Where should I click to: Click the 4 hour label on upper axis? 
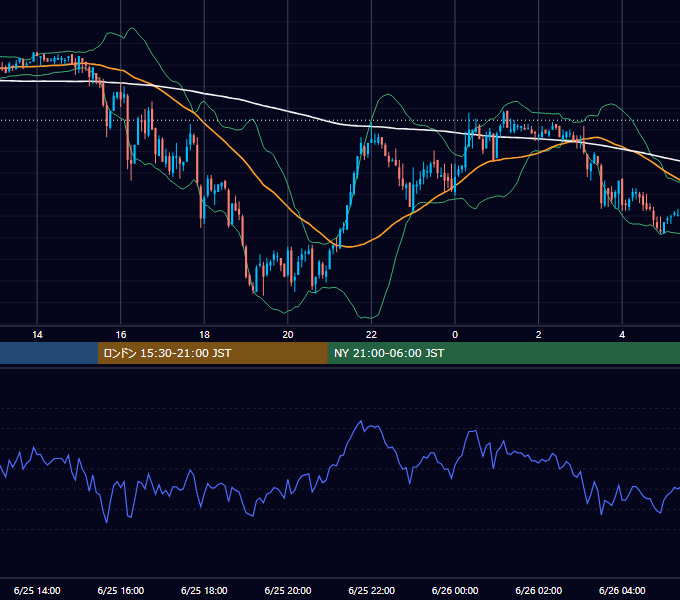(x=622, y=335)
